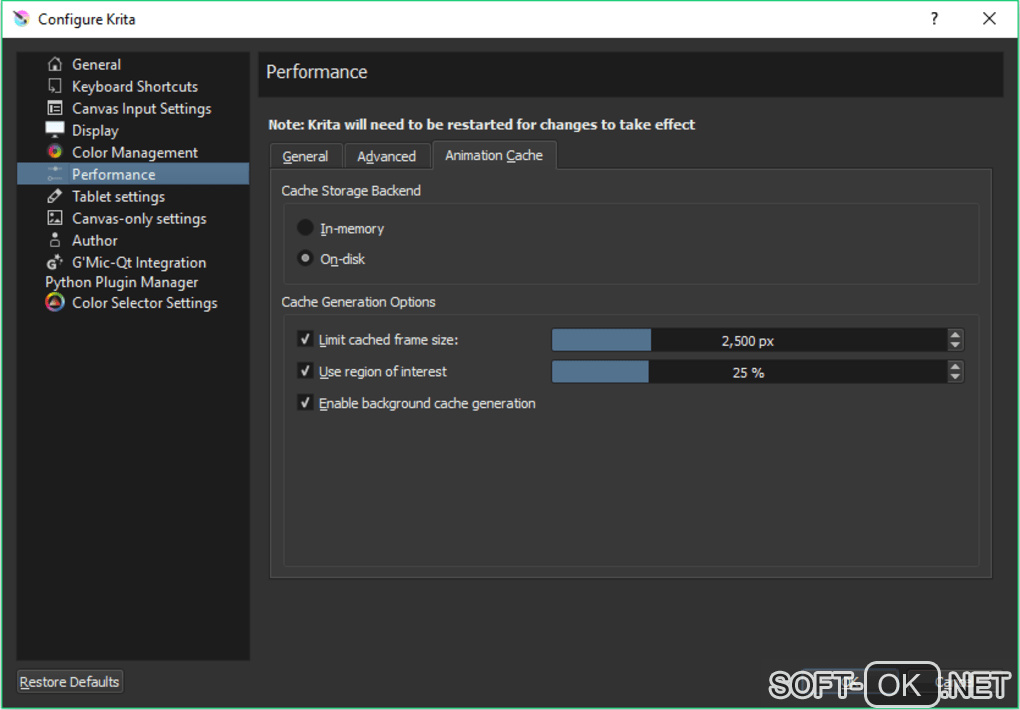Click the Krita logo in title bar
1020x710 pixels.
point(21,19)
